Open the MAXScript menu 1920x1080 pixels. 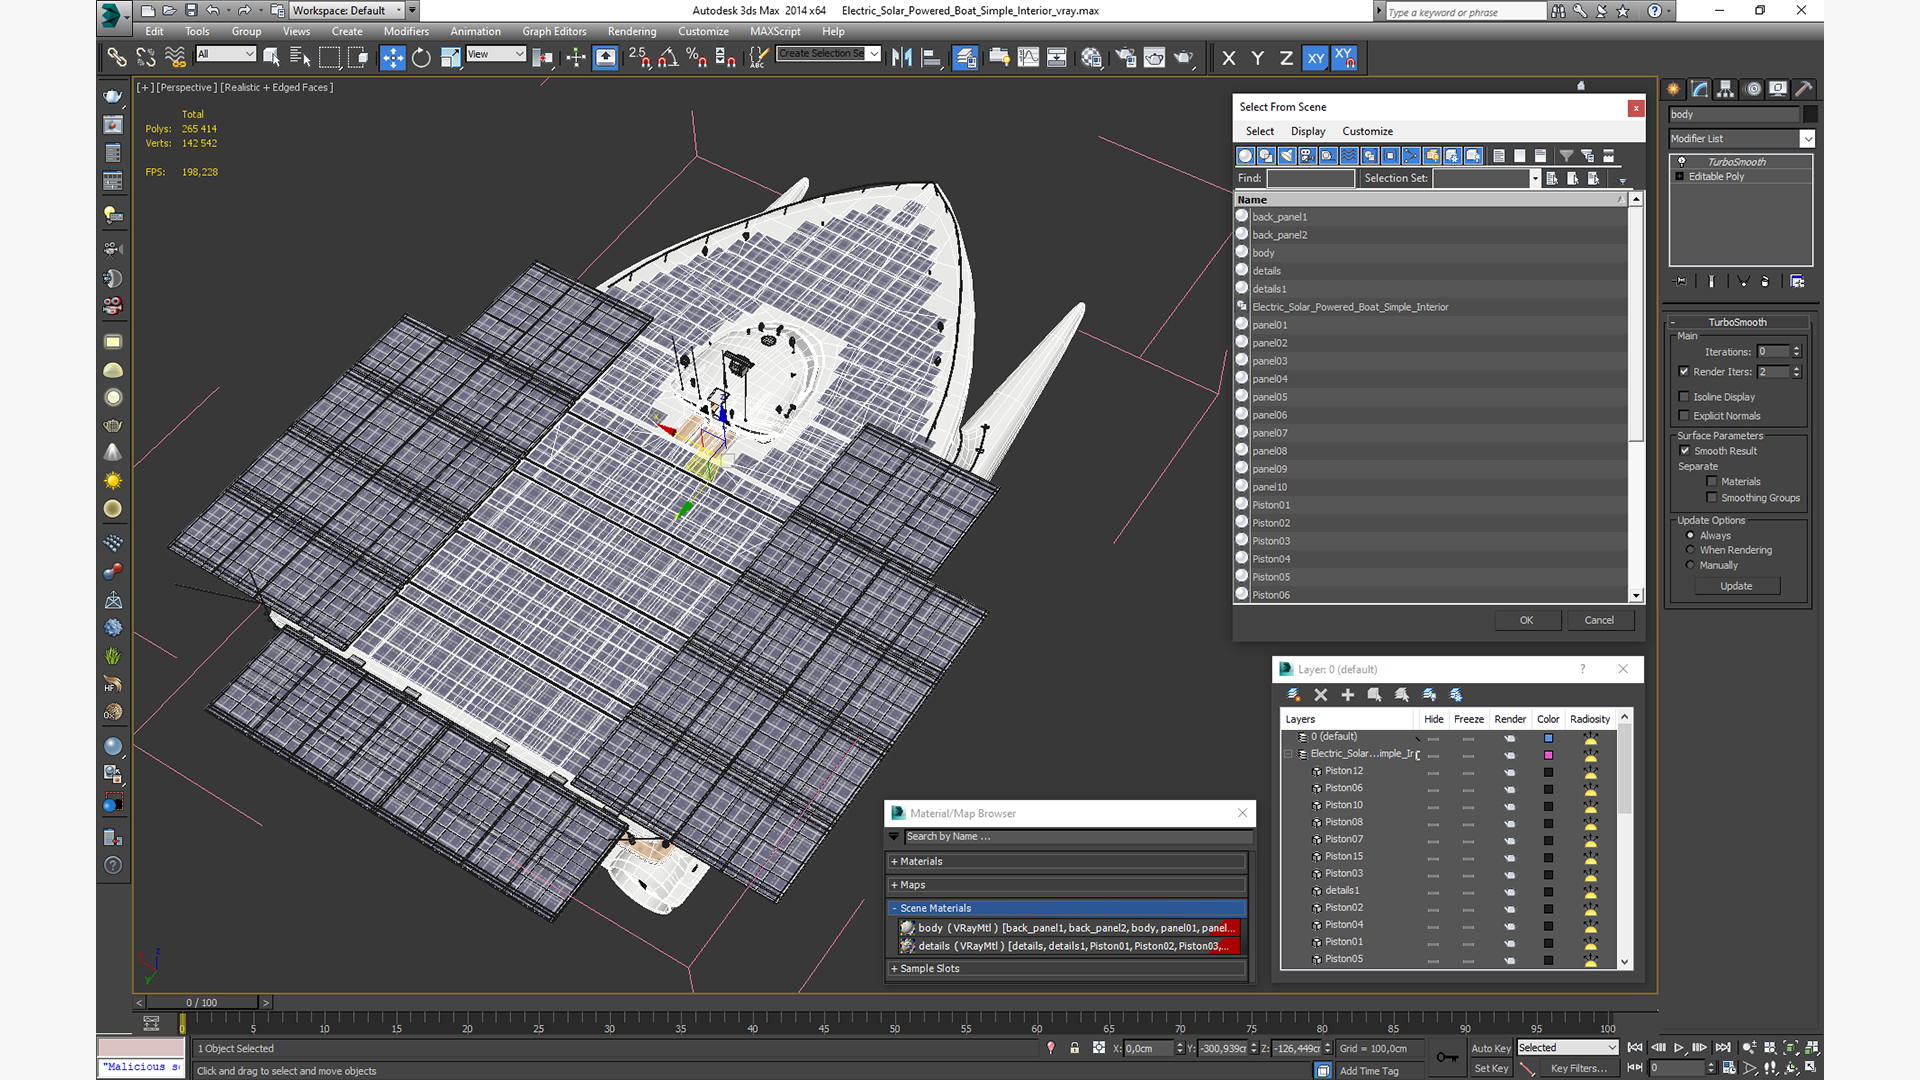(775, 32)
